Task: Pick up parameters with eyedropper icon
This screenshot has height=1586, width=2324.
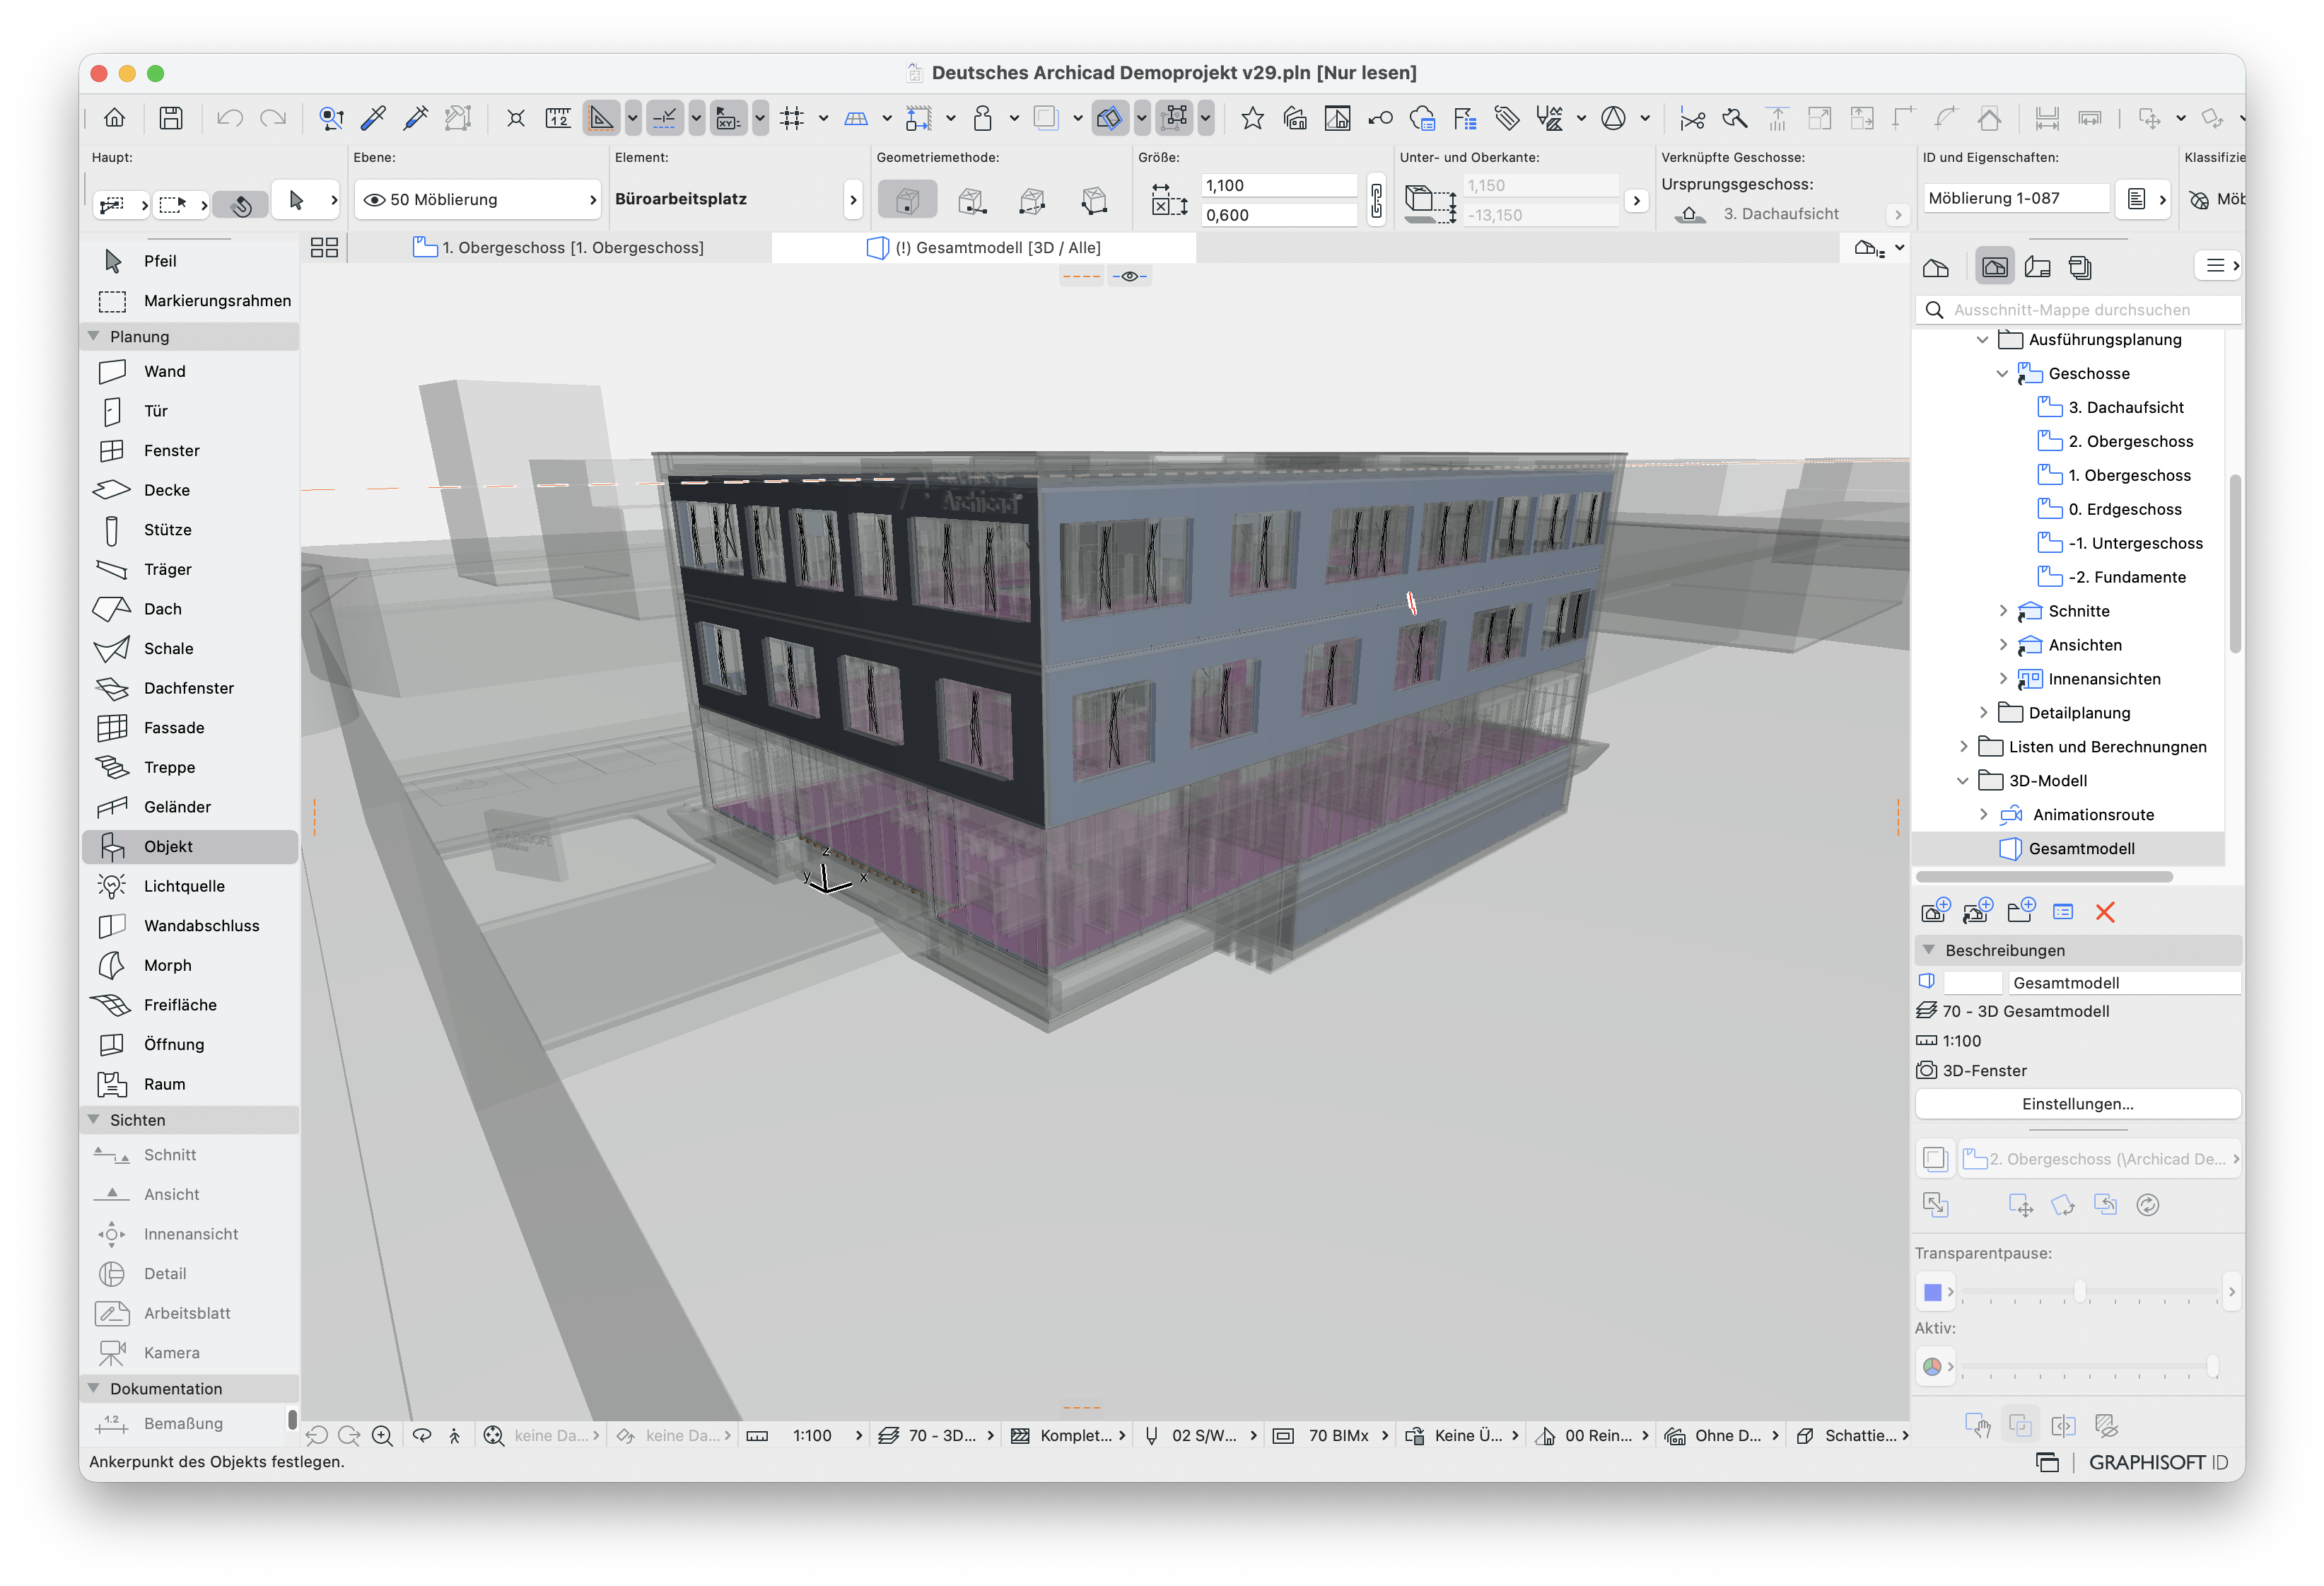Action: coord(373,118)
